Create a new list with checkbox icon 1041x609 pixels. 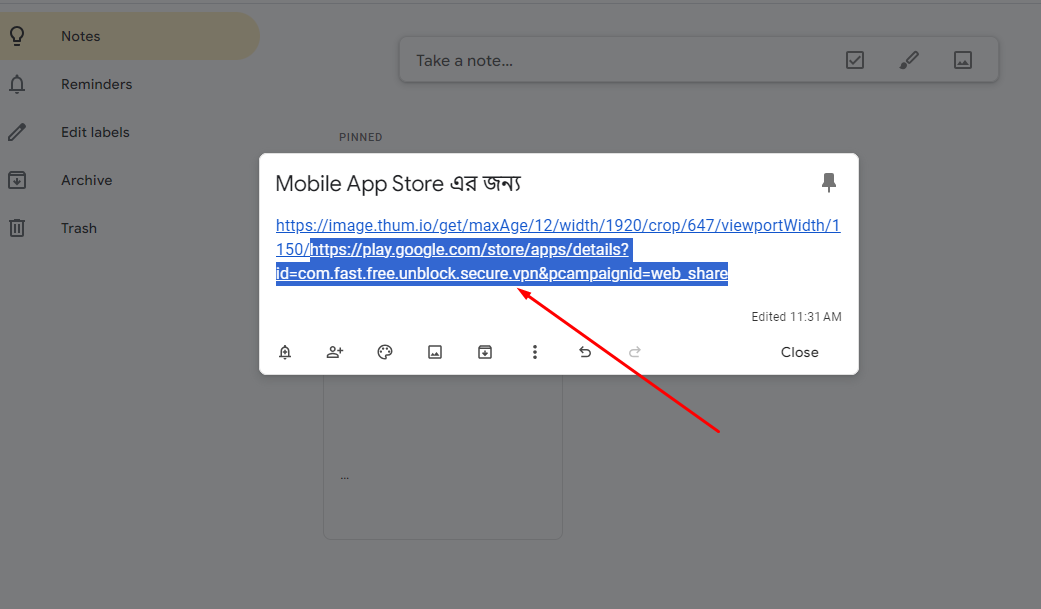(x=855, y=60)
